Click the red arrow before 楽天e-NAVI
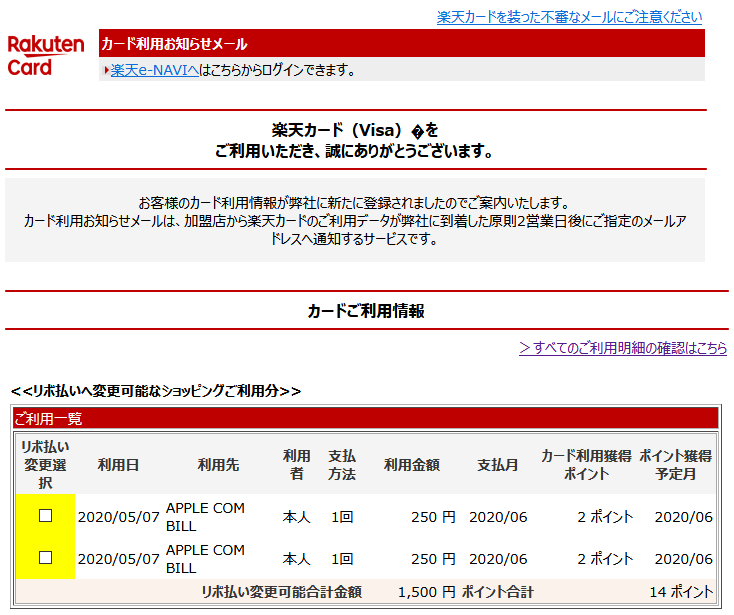 107,70
